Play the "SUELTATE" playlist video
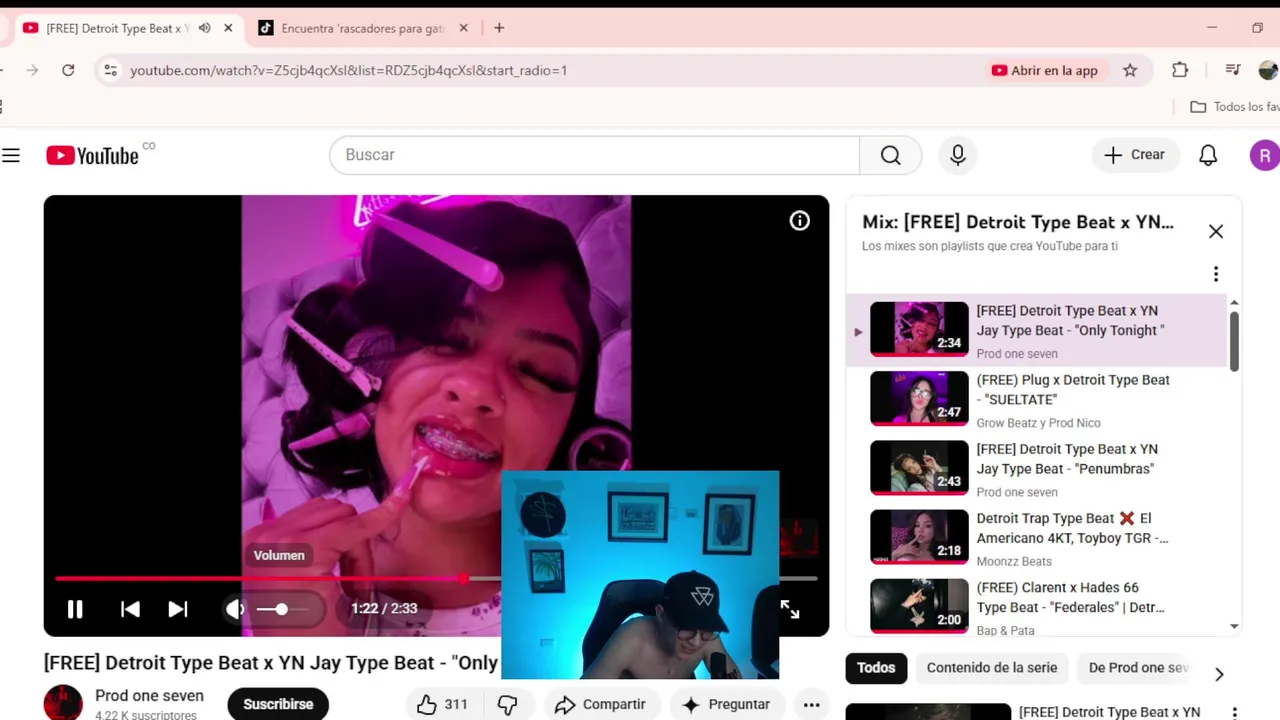 point(1037,400)
